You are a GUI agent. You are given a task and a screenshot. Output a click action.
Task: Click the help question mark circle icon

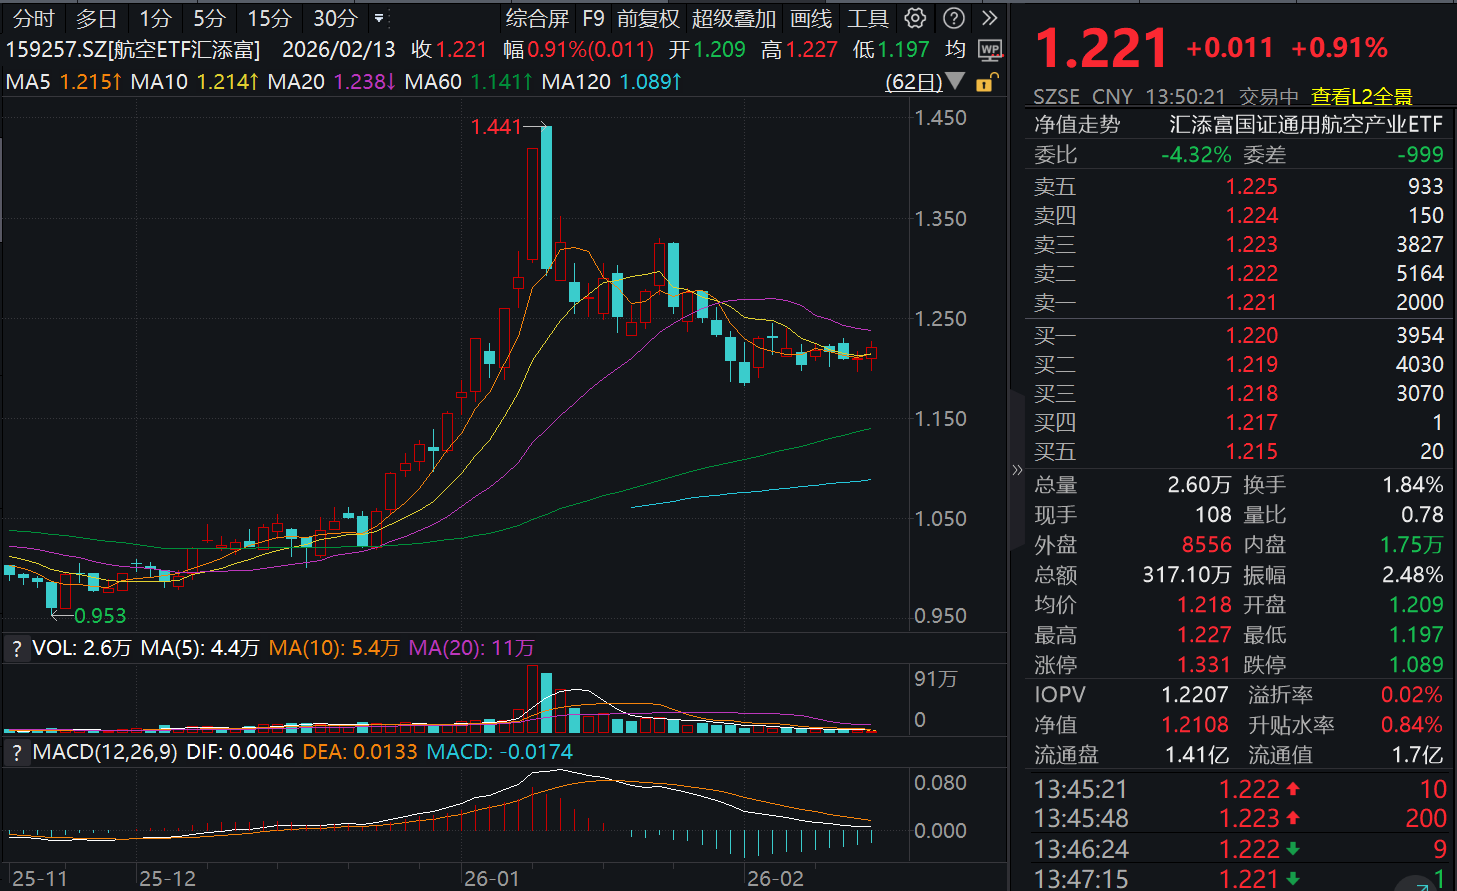tap(954, 18)
